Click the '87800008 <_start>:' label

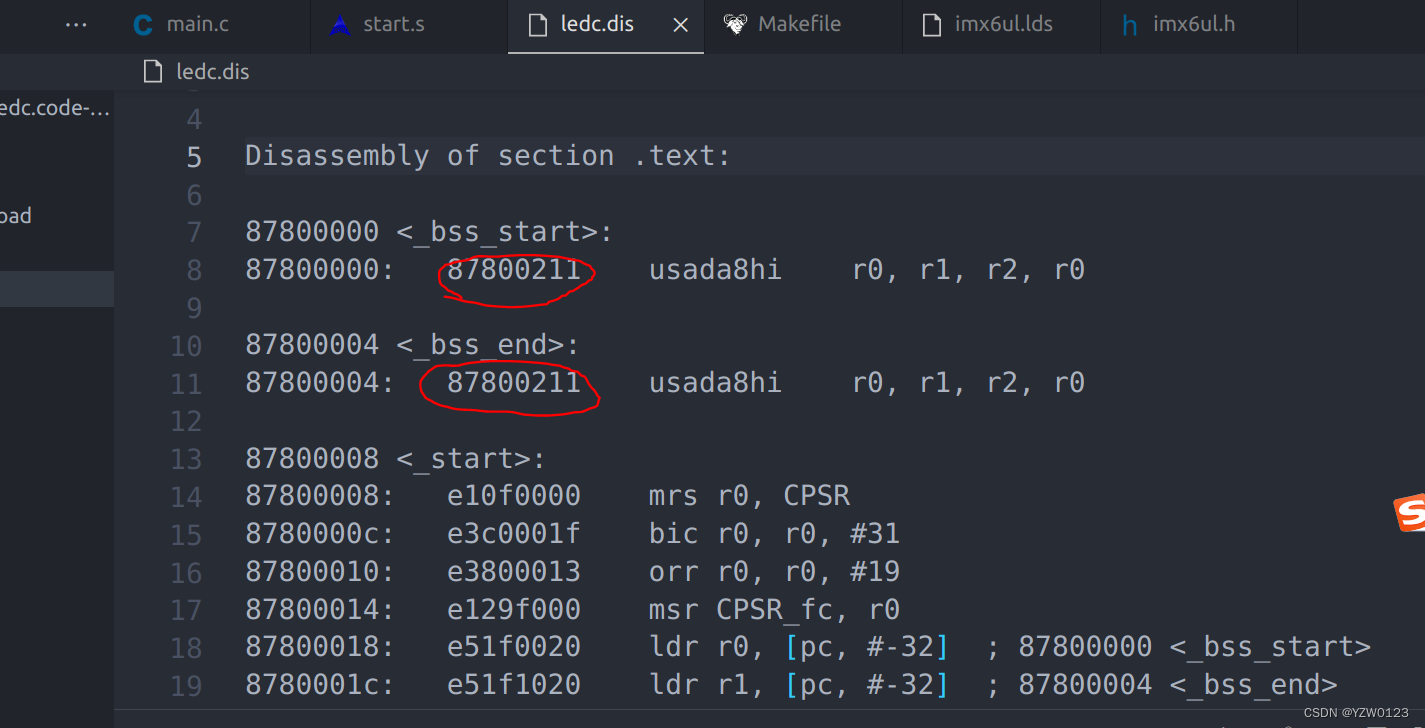click(395, 459)
